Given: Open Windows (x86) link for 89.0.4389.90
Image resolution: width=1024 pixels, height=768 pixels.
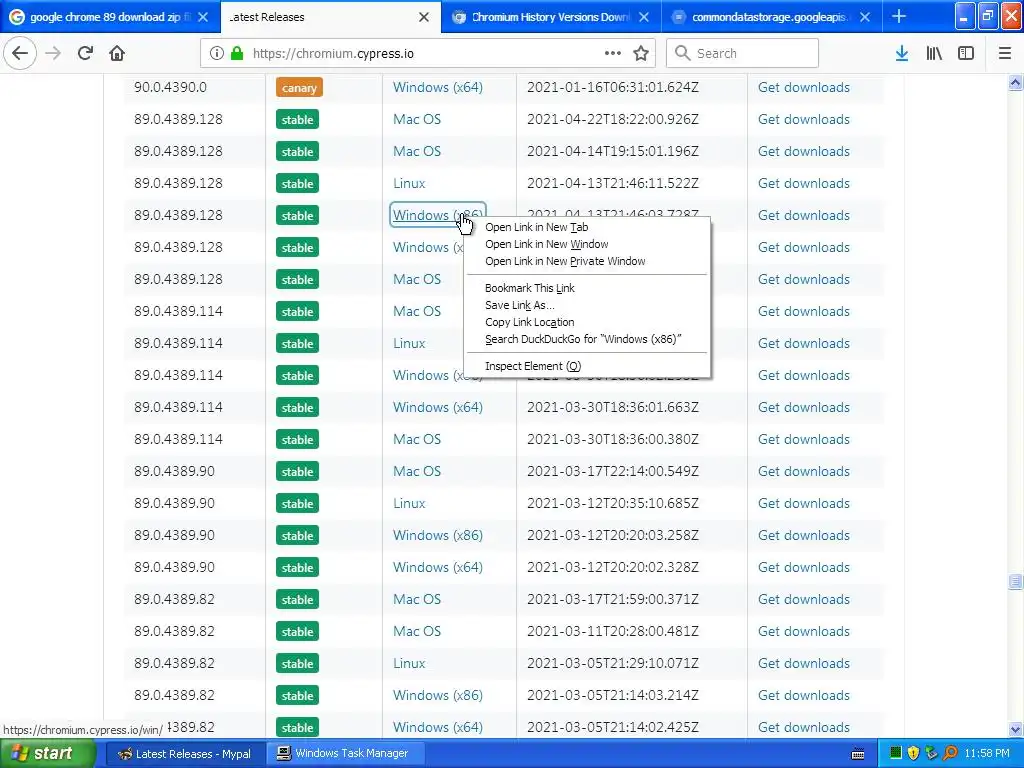Looking at the screenshot, I should [x=438, y=536].
